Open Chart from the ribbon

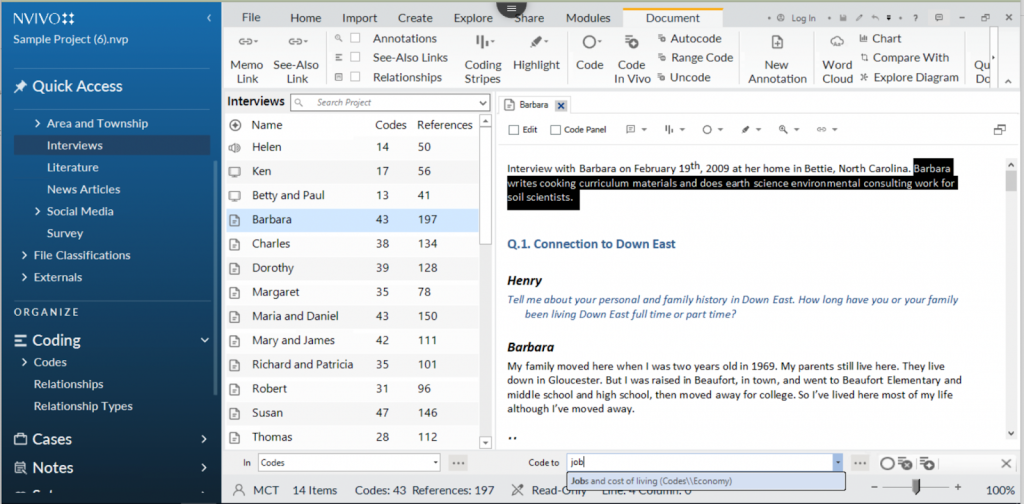pos(880,39)
